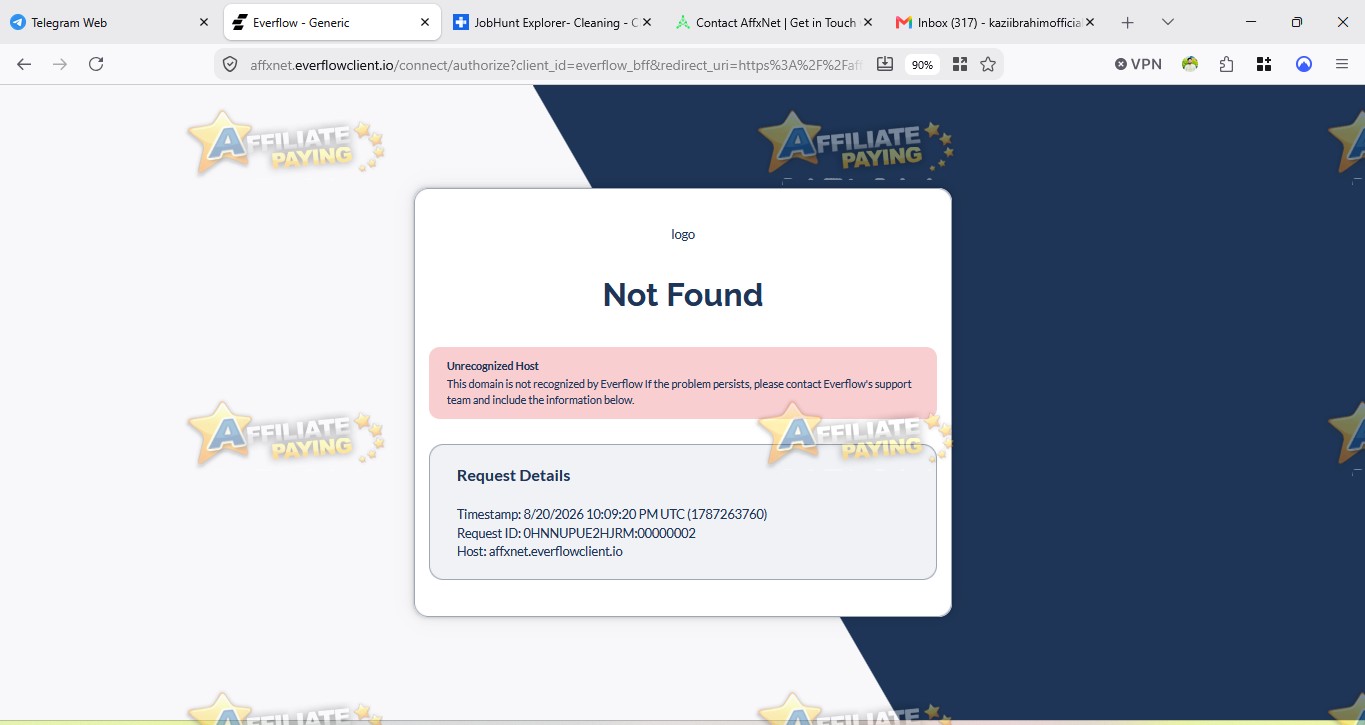1365x725 pixels.
Task: Open a new tab with the plus button
Action: tap(1128, 22)
